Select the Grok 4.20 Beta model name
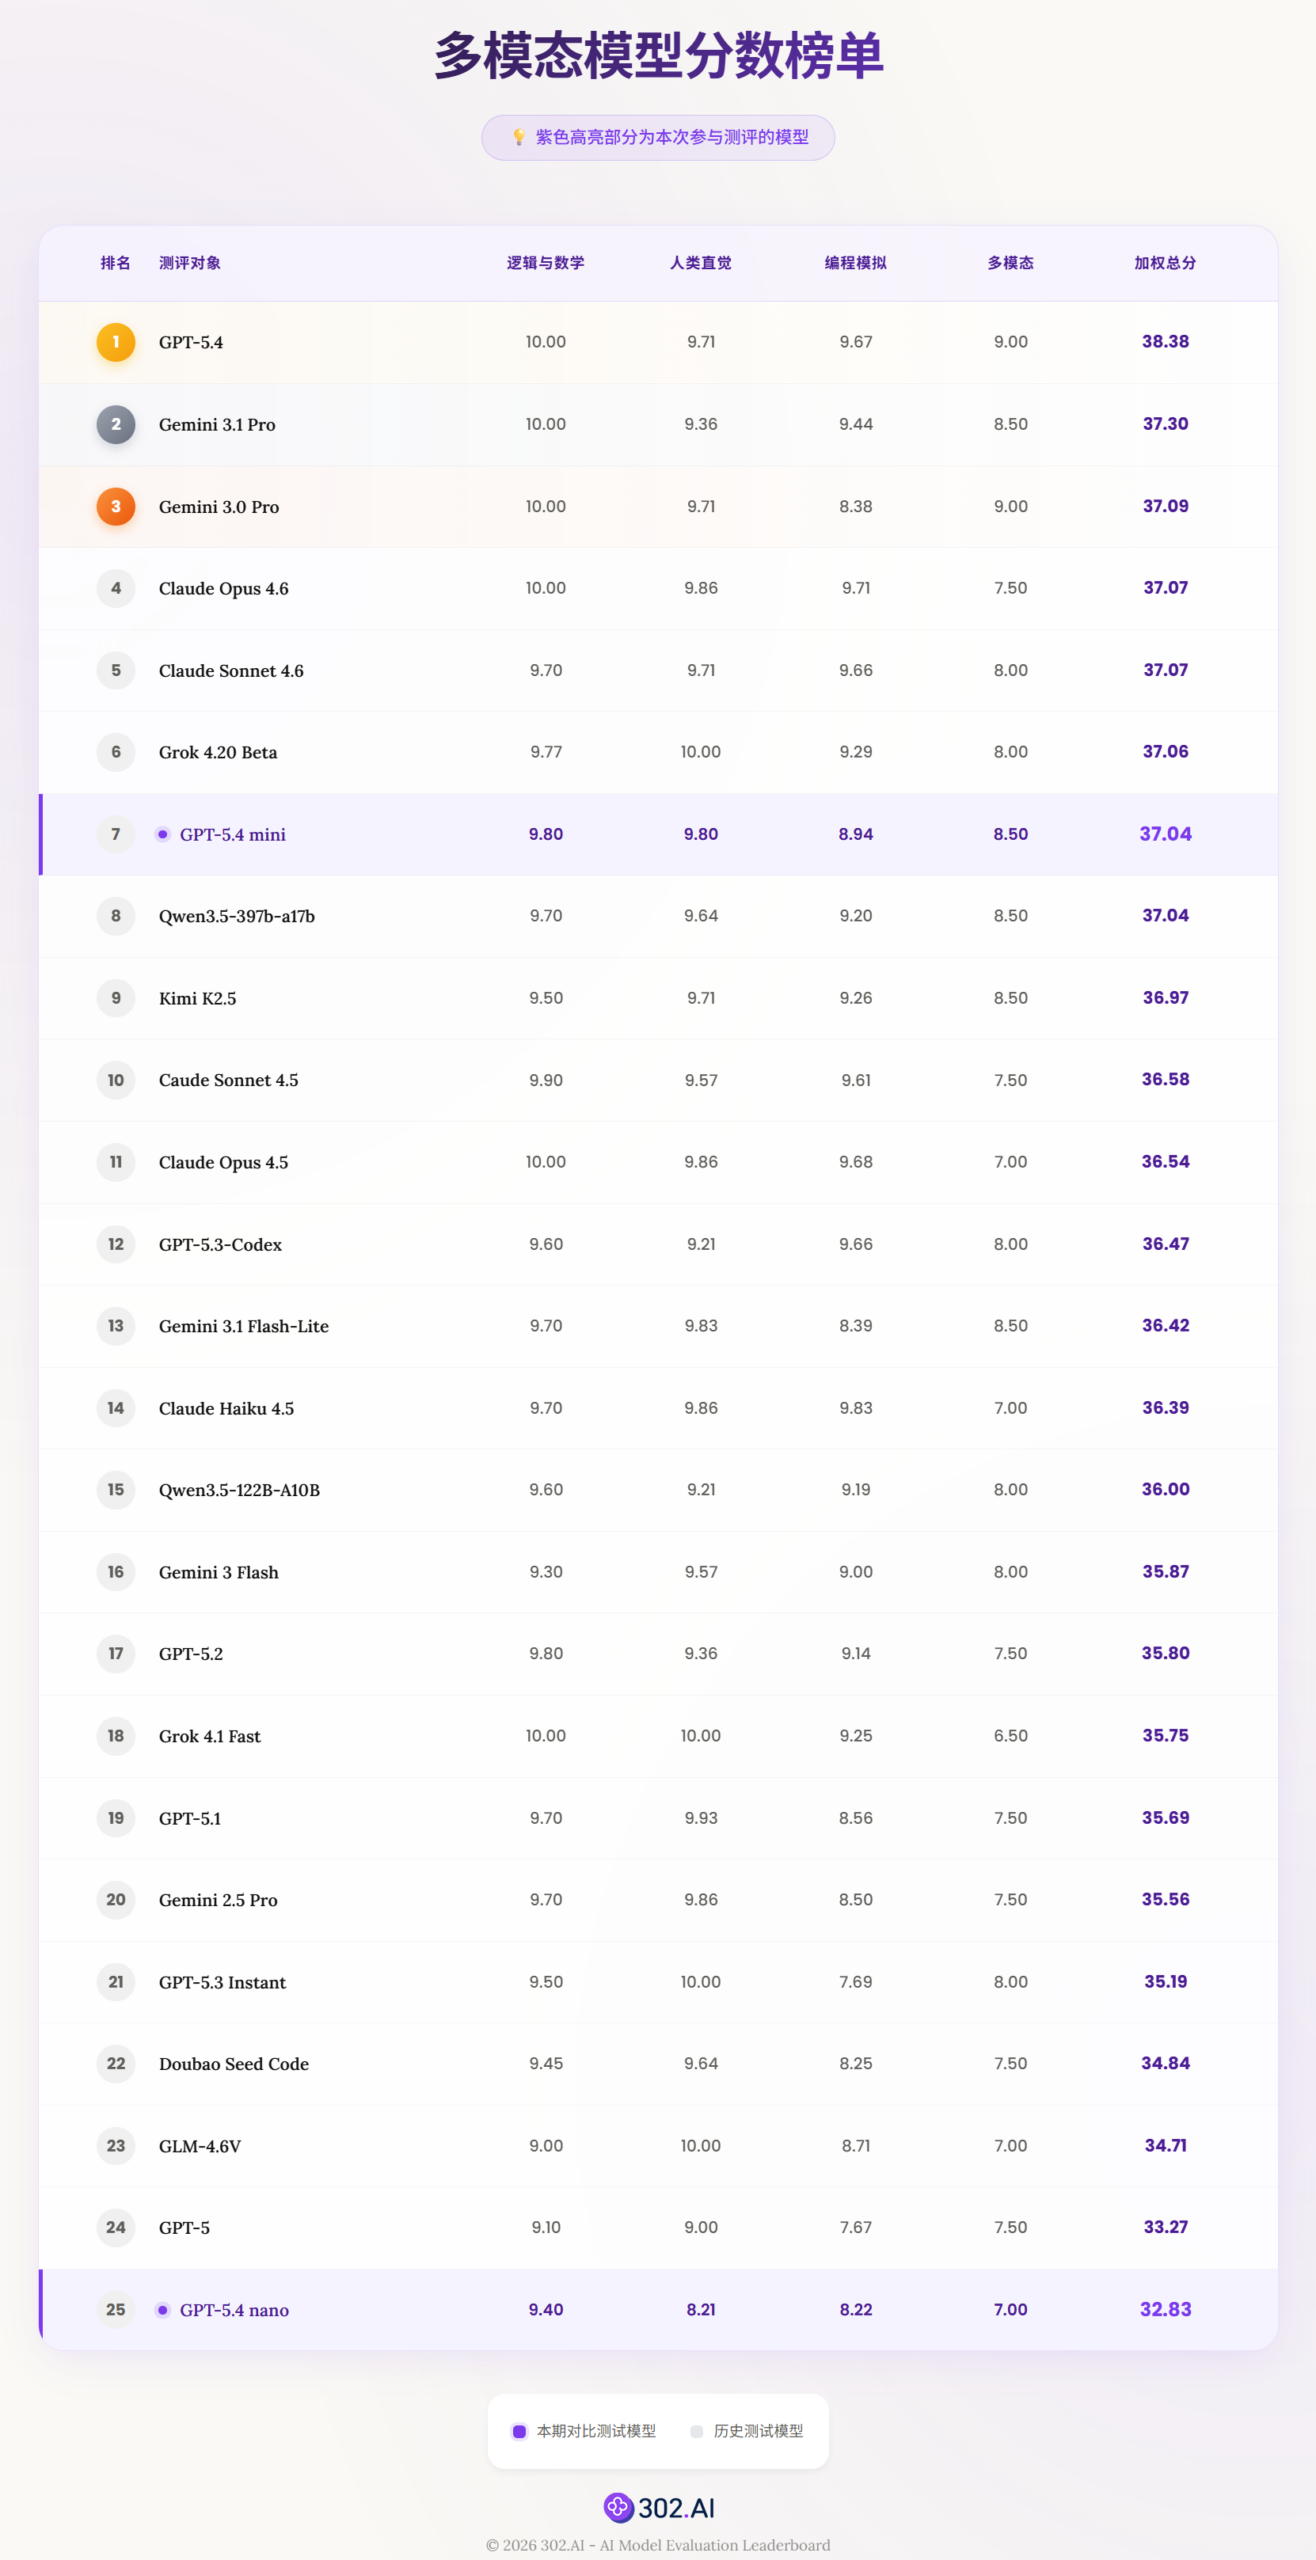This screenshot has height=2560, width=1316. pos(218,752)
